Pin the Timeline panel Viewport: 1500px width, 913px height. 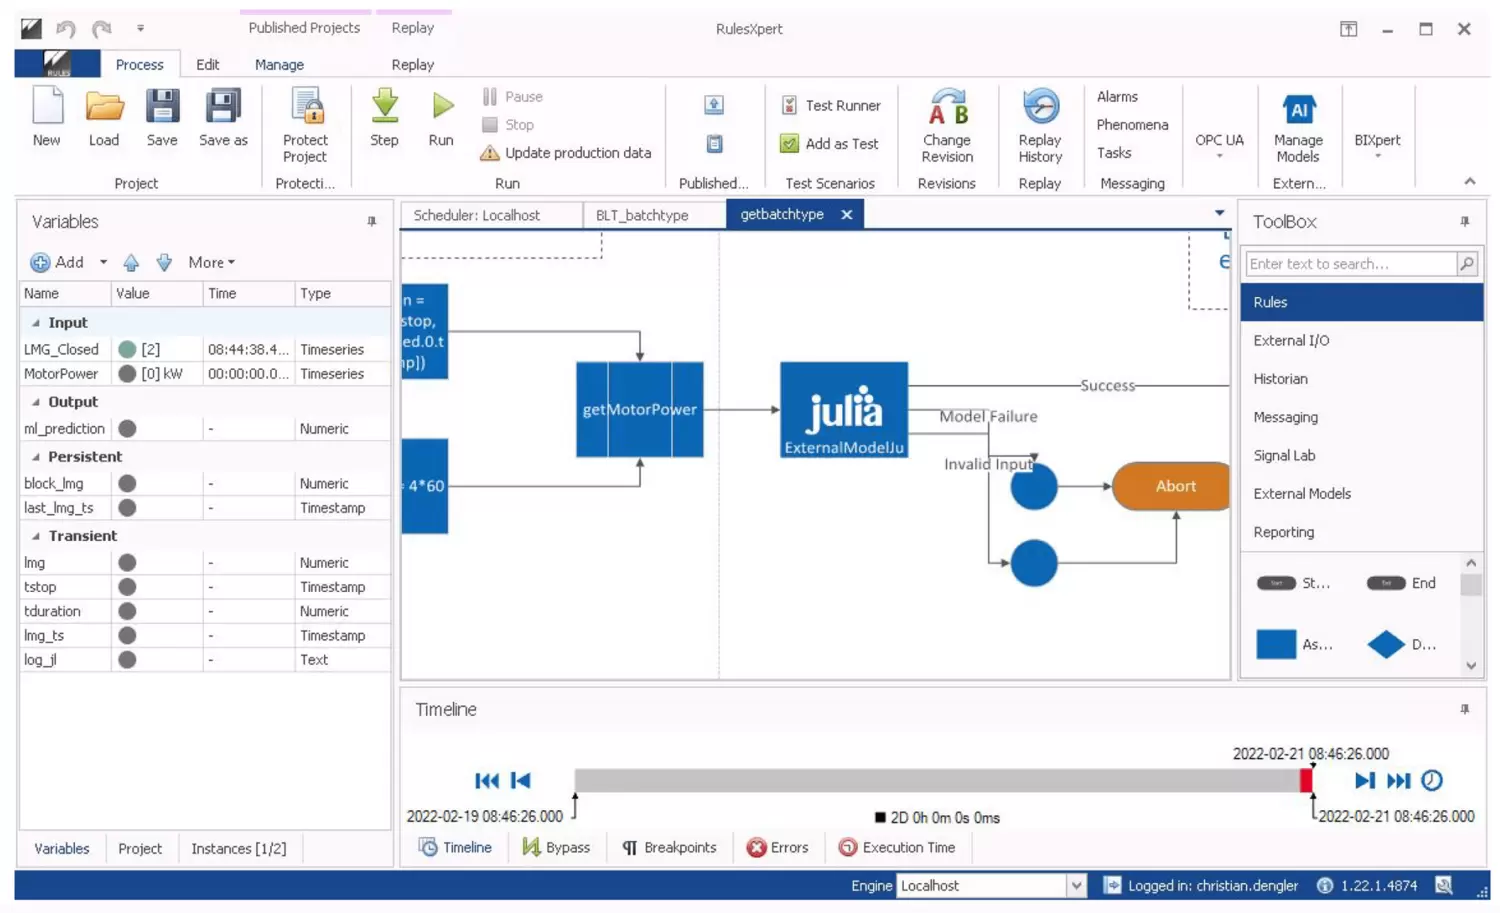[x=1464, y=709]
